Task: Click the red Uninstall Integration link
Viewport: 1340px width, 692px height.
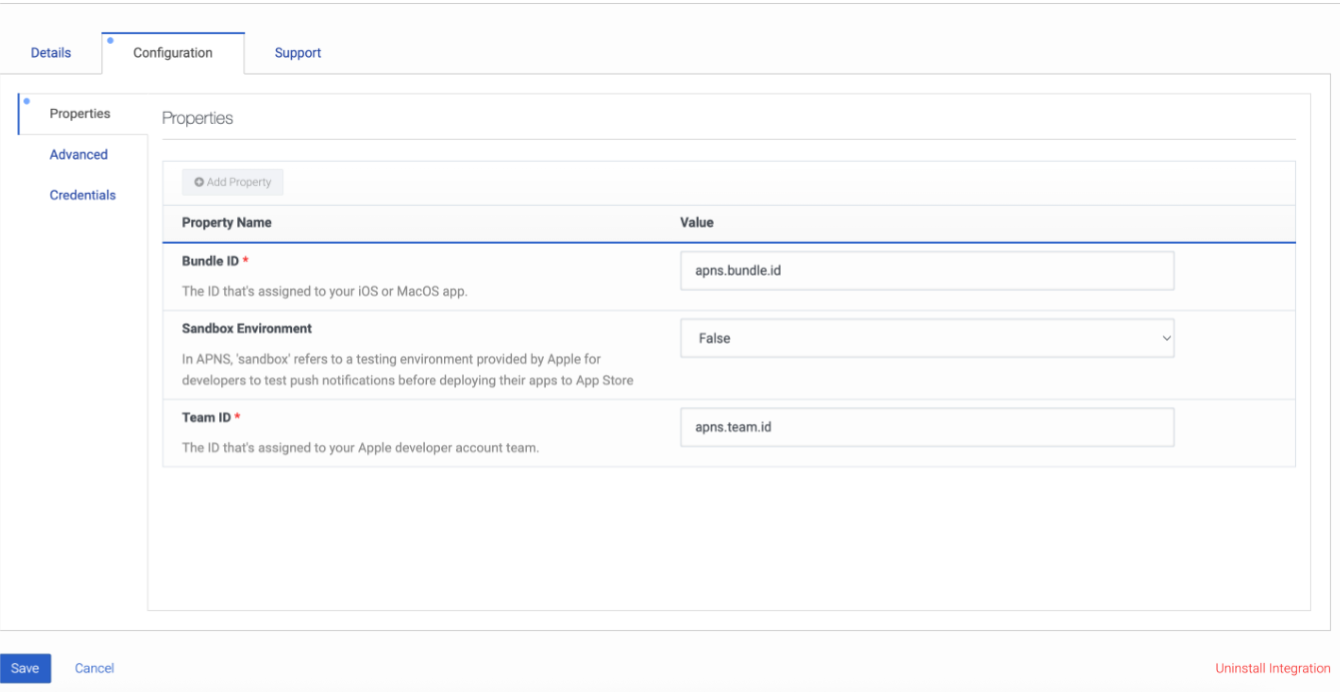Action: [1272, 668]
